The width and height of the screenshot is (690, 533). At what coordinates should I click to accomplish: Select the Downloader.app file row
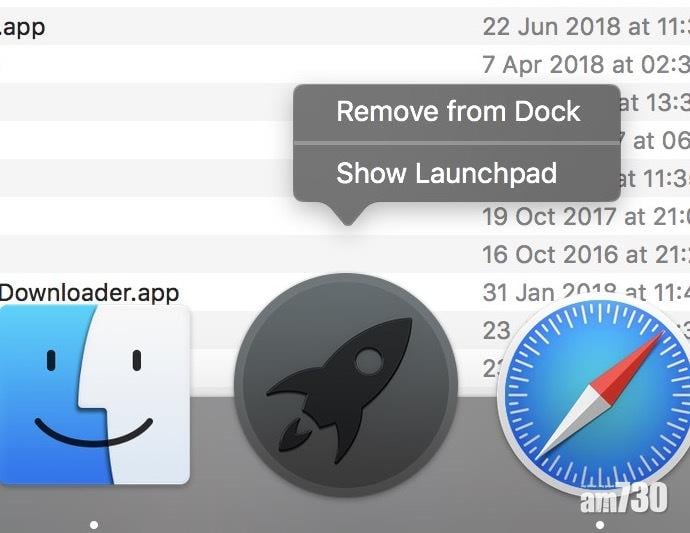pos(89,292)
